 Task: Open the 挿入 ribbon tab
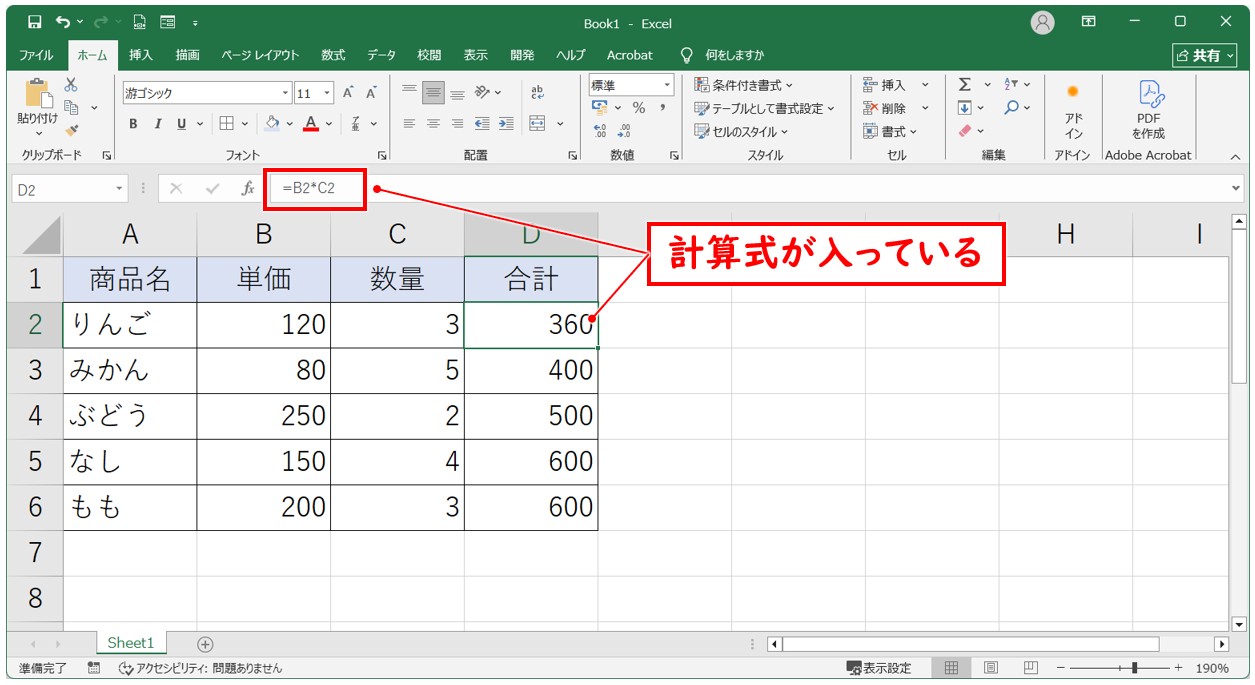click(141, 55)
